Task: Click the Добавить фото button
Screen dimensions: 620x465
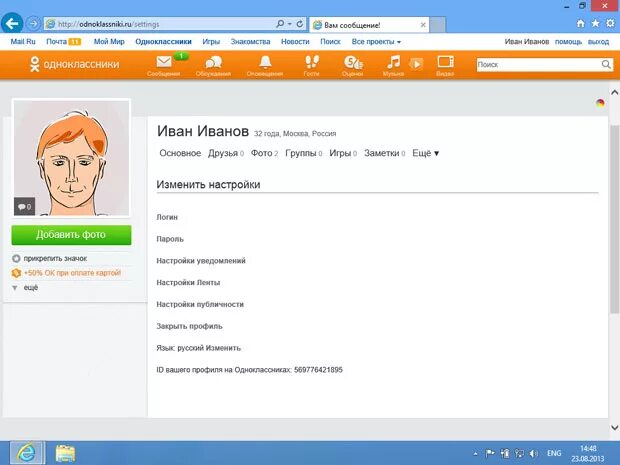Action: pyautogui.click(x=71, y=235)
